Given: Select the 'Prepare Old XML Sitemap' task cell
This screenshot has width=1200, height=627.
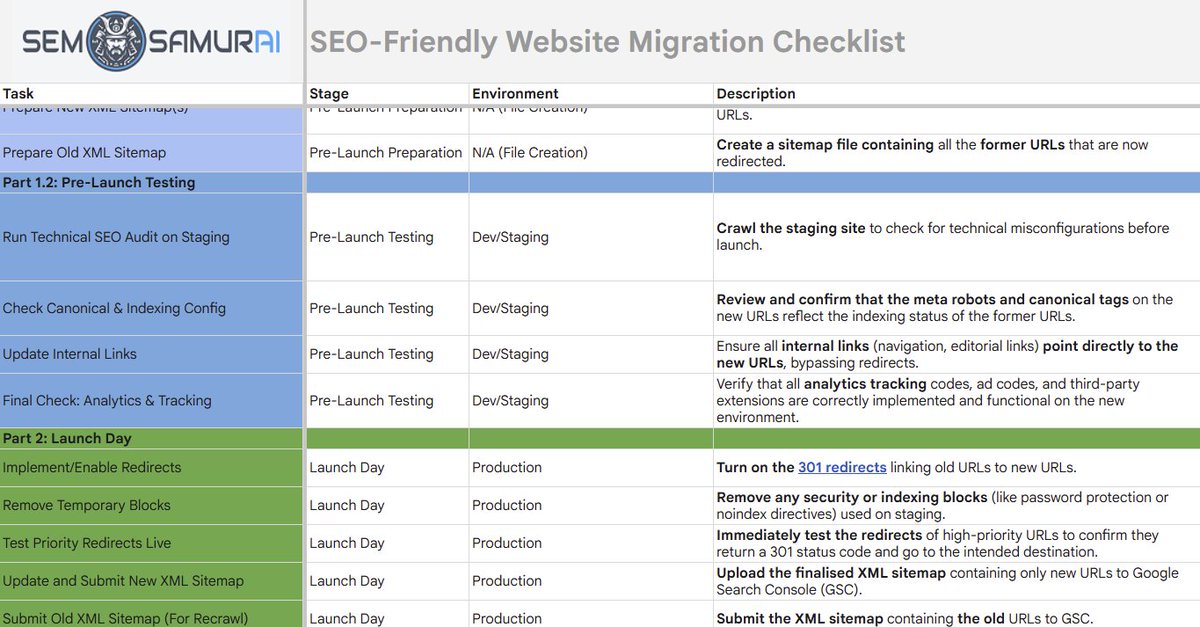Looking at the screenshot, I should [x=152, y=153].
